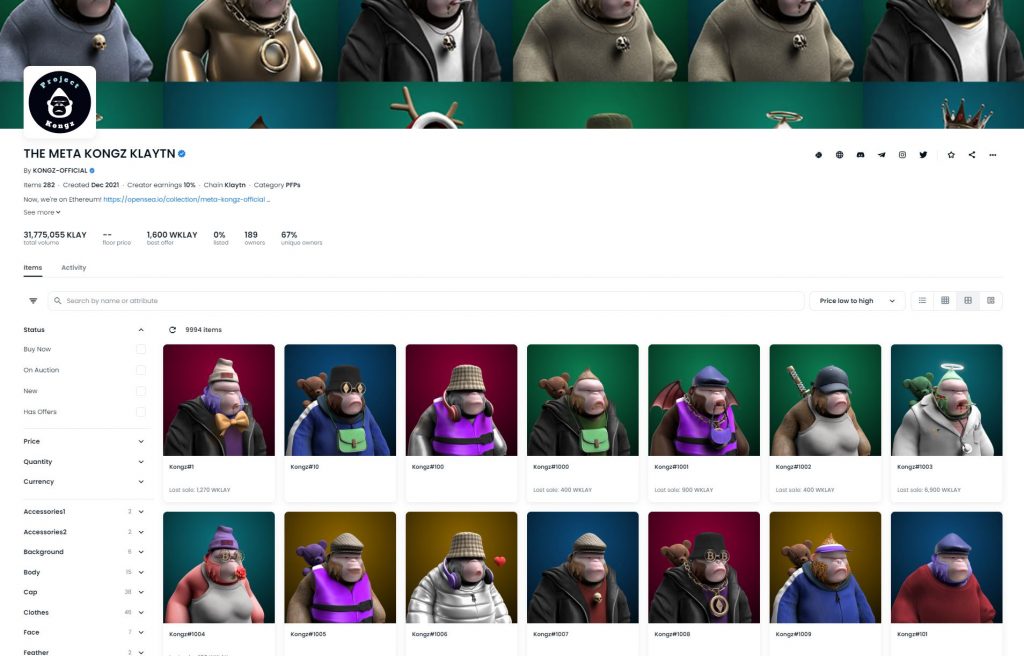This screenshot has width=1024, height=656.
Task: Open the Kongz#101 NFT card
Action: pyautogui.click(x=946, y=583)
